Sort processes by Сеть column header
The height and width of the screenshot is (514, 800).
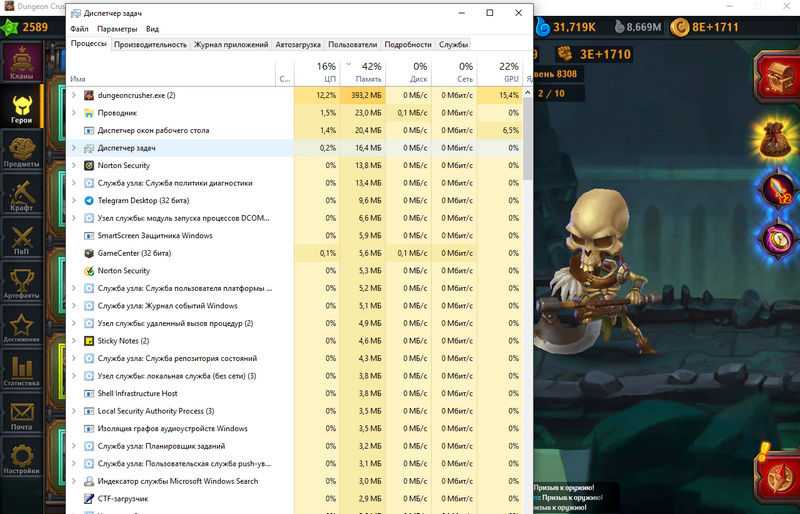[454, 72]
